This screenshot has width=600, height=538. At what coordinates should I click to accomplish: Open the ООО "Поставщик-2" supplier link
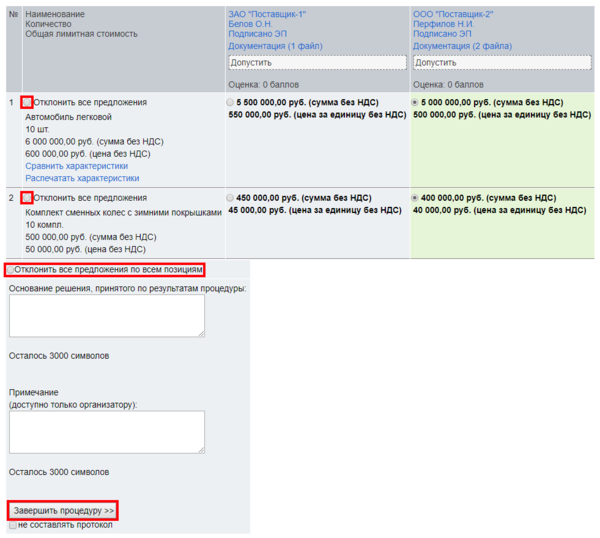click(x=452, y=14)
